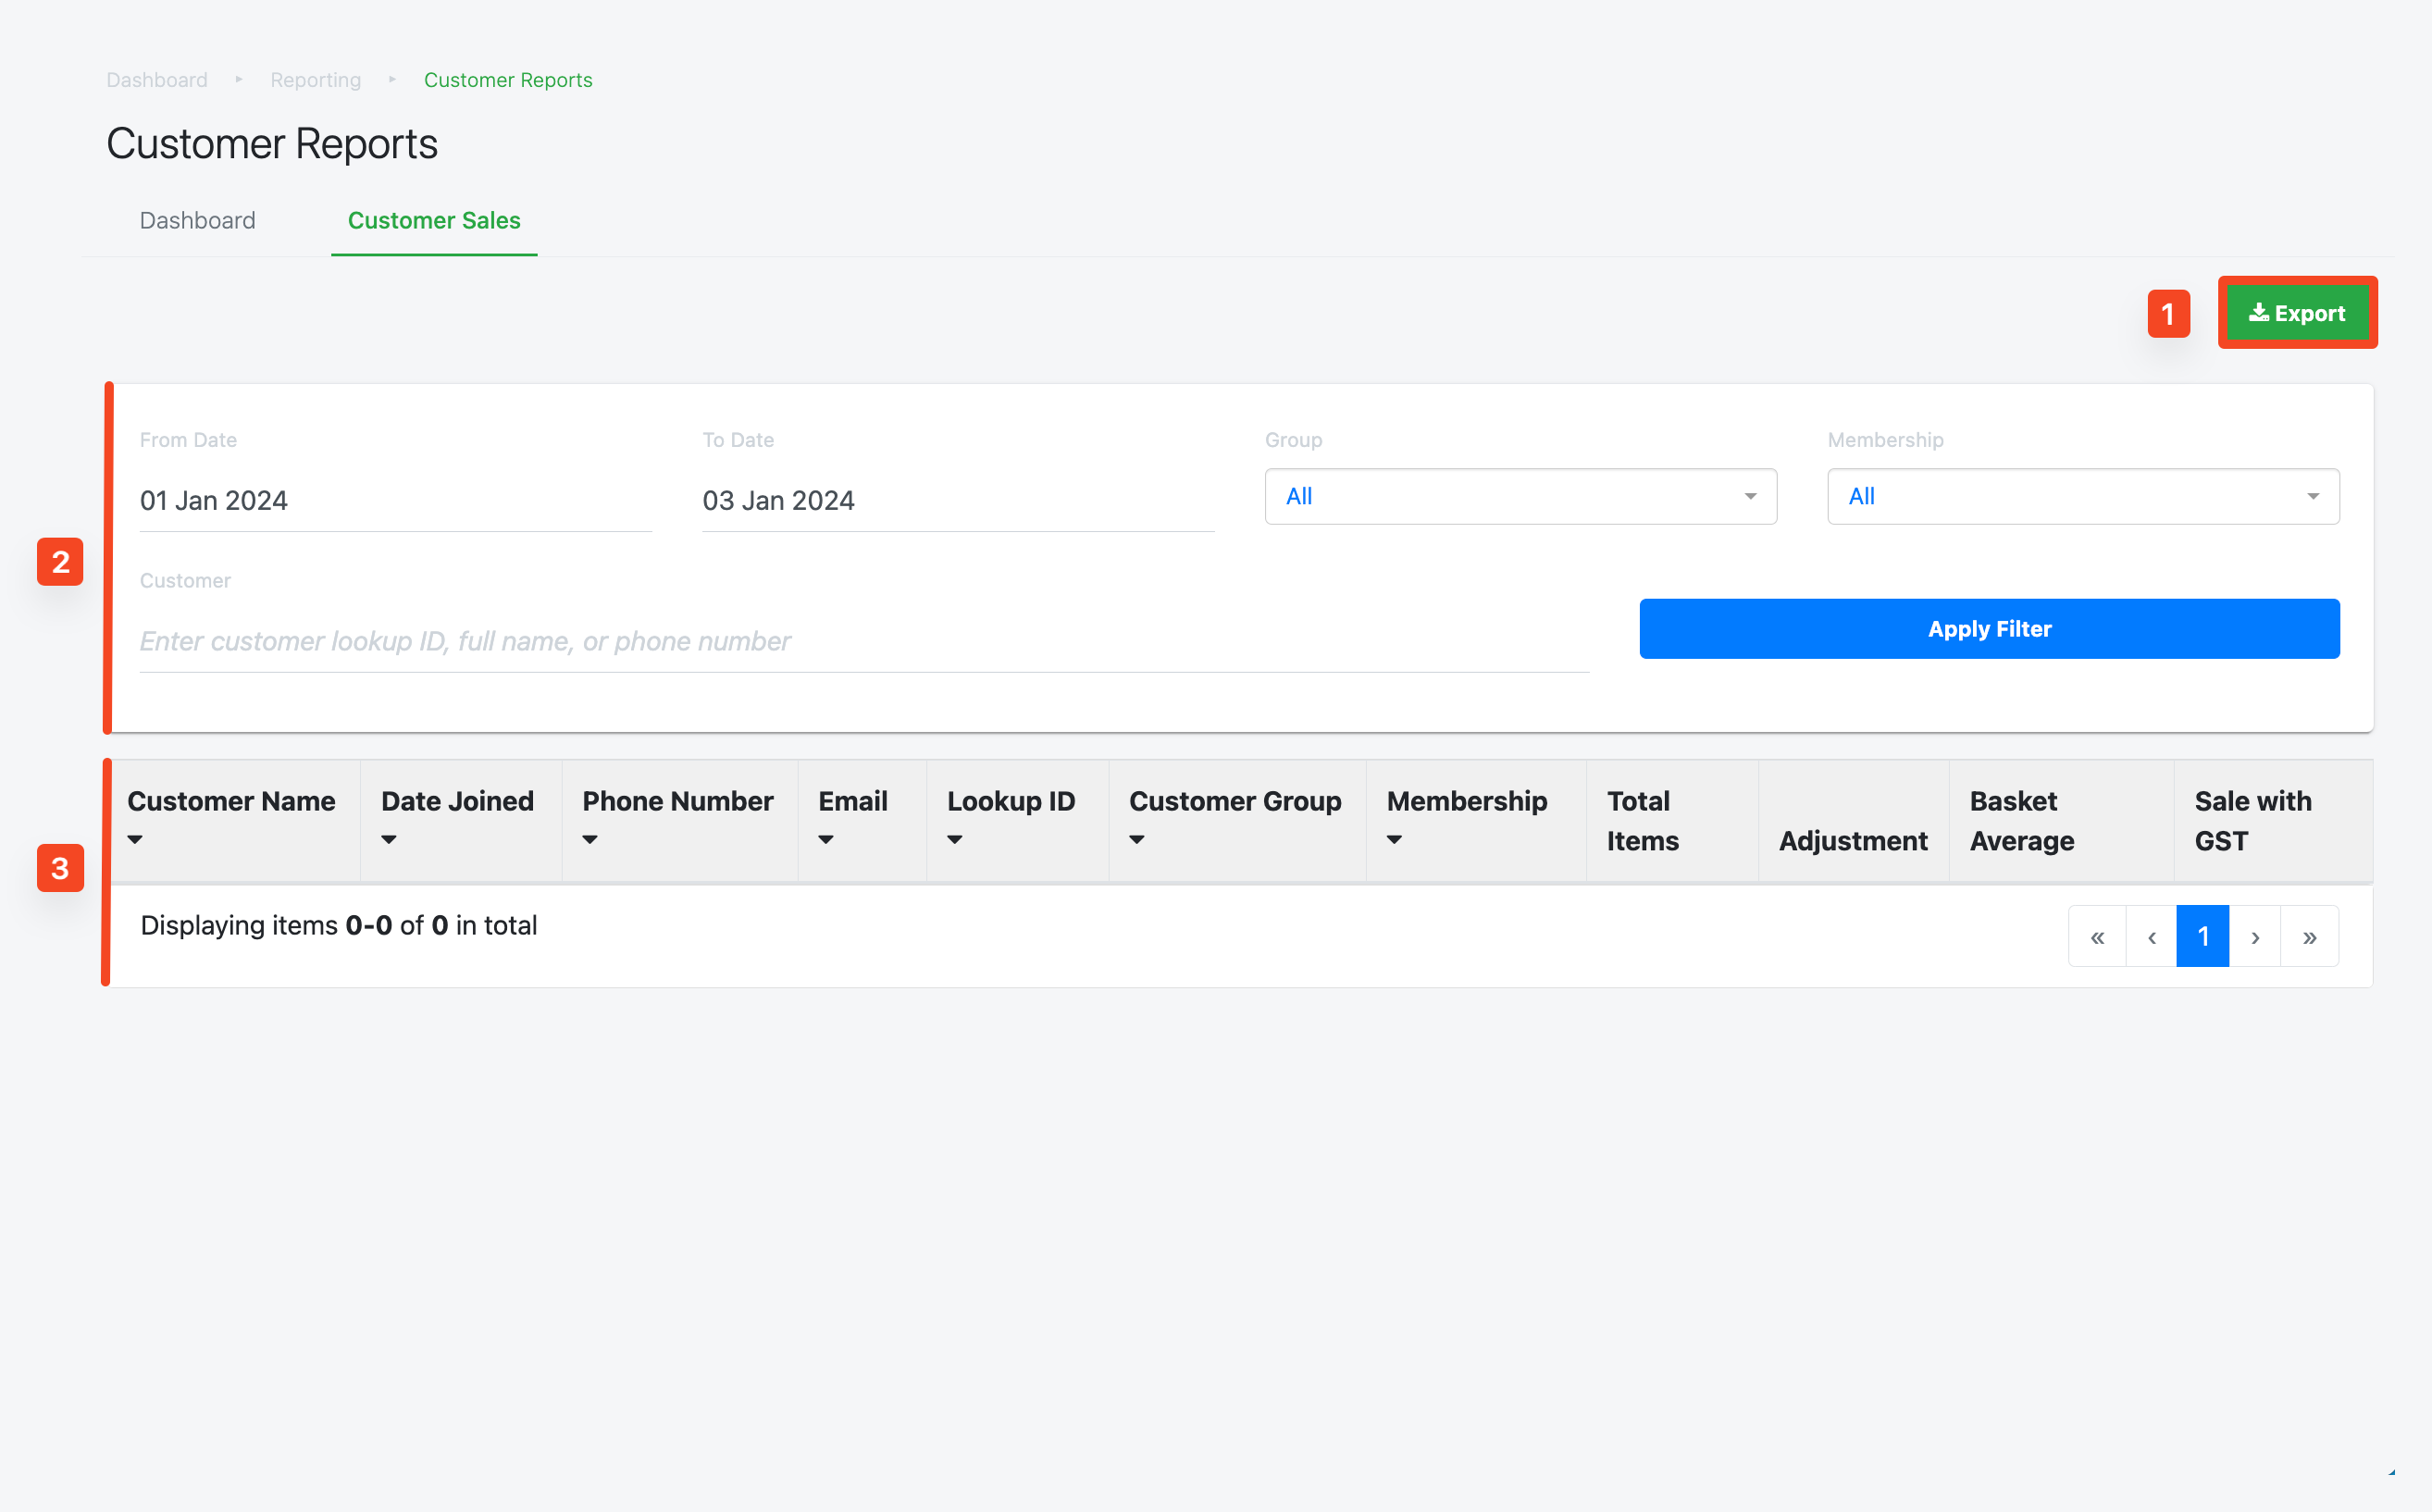Screen dimensions: 2432x1512
Task: Sort by the Customer Group column arrow
Action: (x=1137, y=840)
